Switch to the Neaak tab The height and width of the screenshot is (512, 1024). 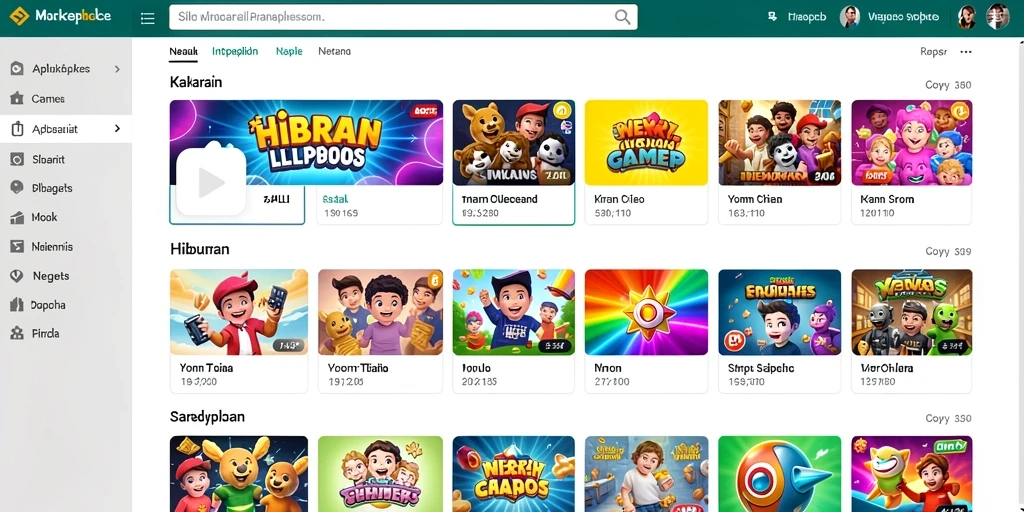184,51
